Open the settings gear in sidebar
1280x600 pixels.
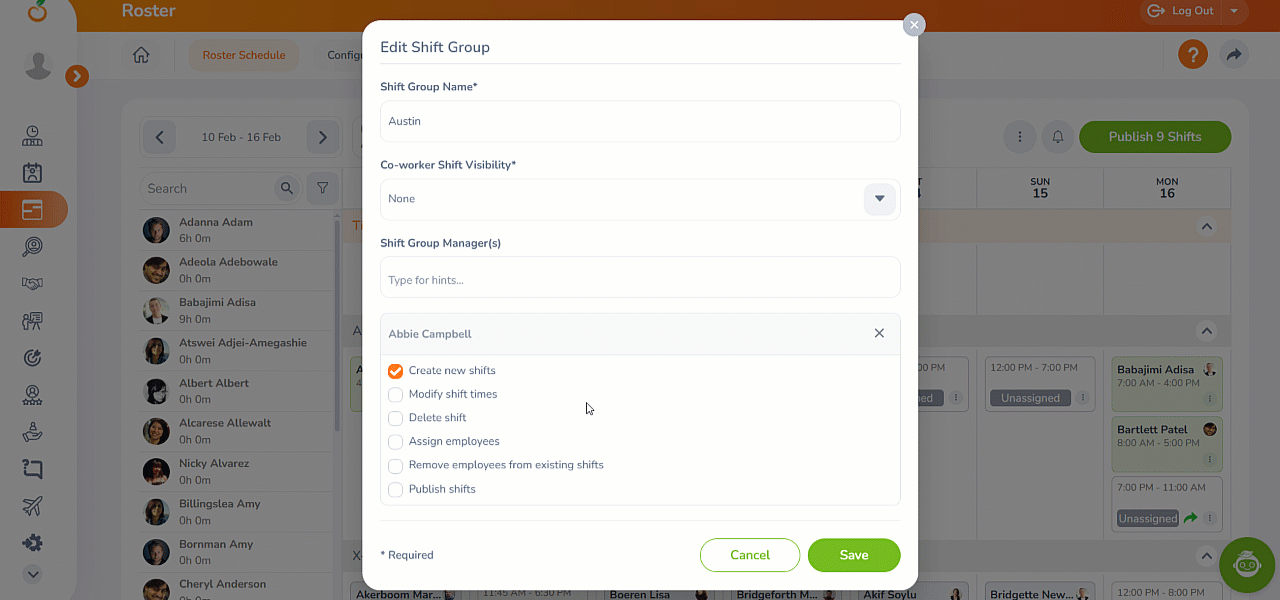(x=32, y=542)
